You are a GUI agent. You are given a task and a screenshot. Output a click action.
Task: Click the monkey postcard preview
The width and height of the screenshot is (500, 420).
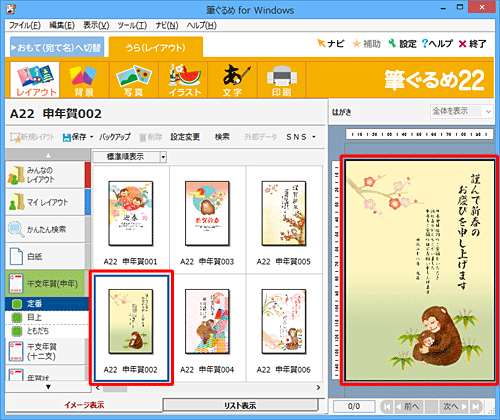(x=420, y=270)
